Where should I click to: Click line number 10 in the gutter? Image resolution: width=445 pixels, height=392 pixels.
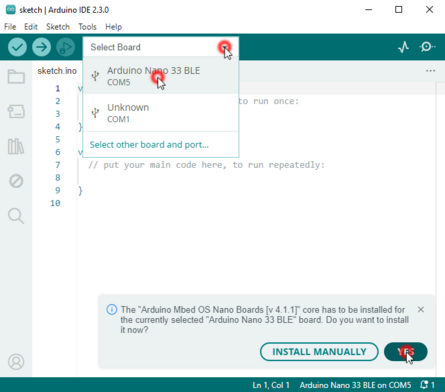55,203
